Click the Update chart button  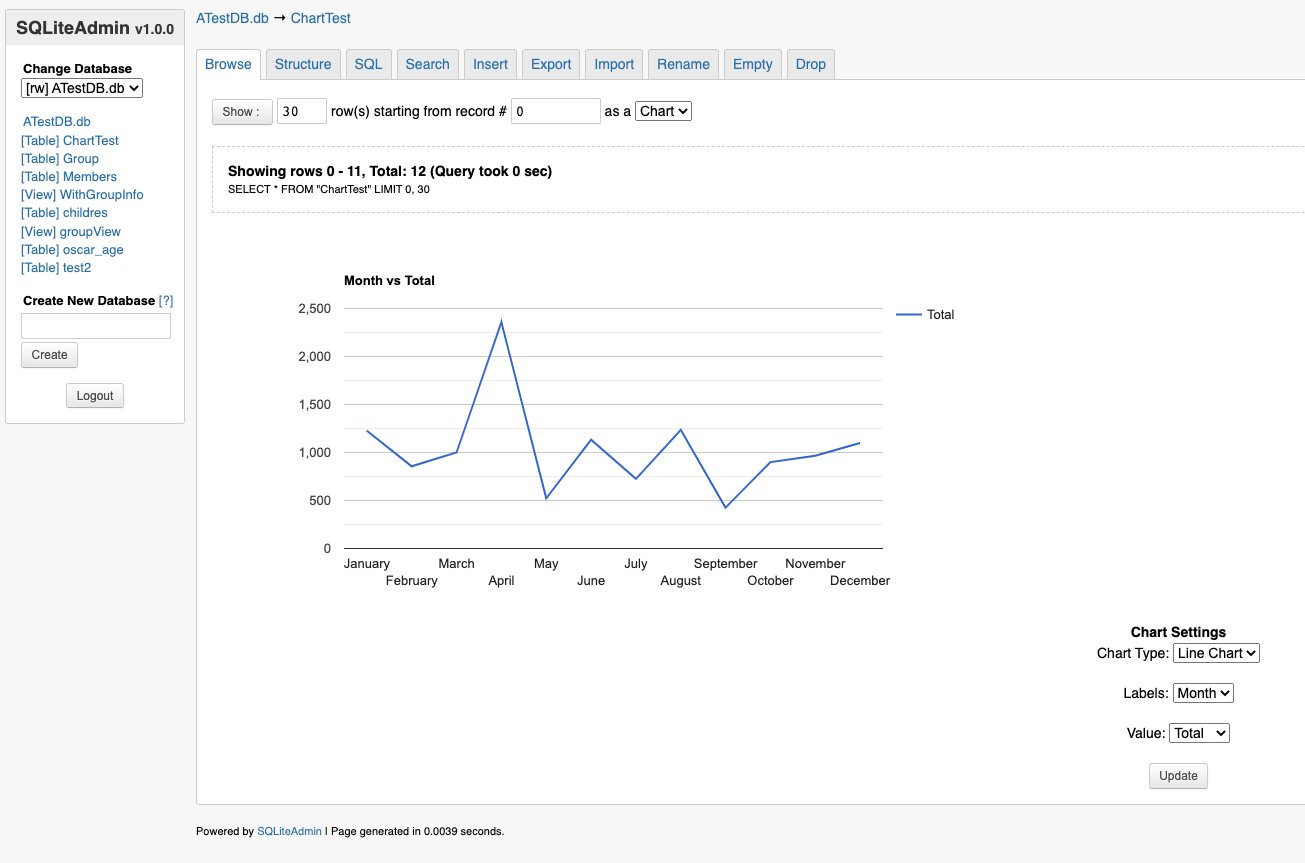[1178, 776]
